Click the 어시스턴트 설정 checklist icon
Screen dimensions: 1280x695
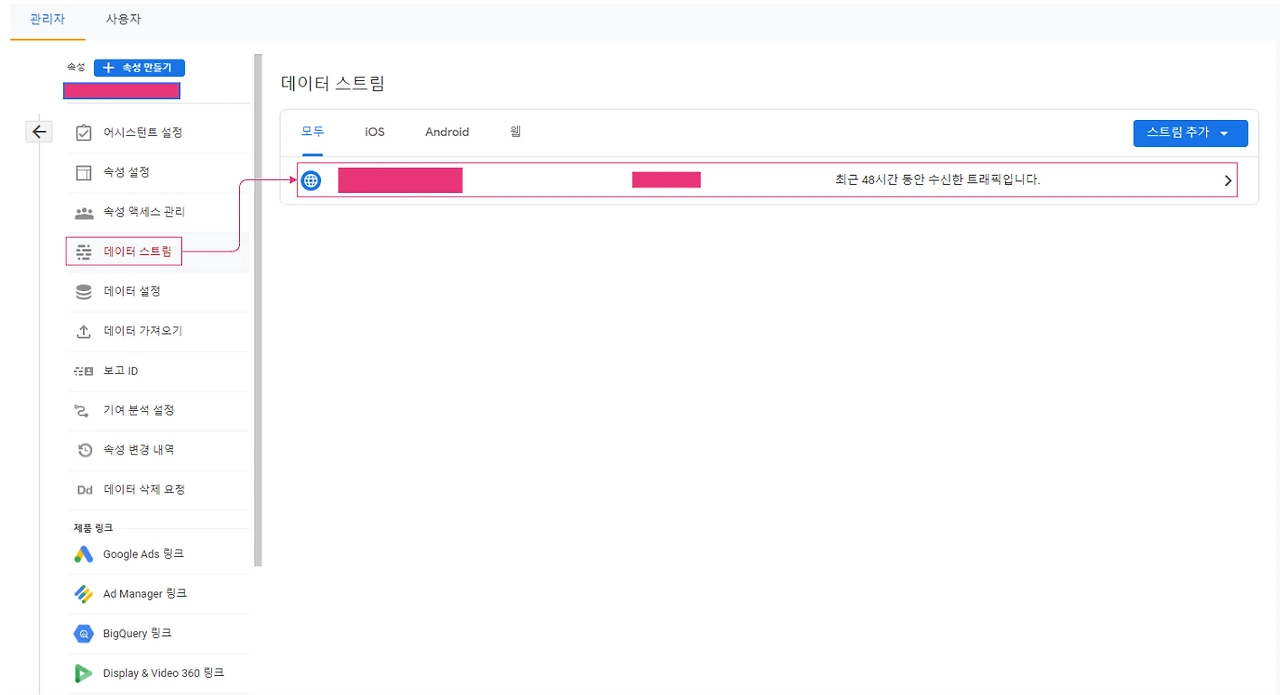tap(83, 131)
